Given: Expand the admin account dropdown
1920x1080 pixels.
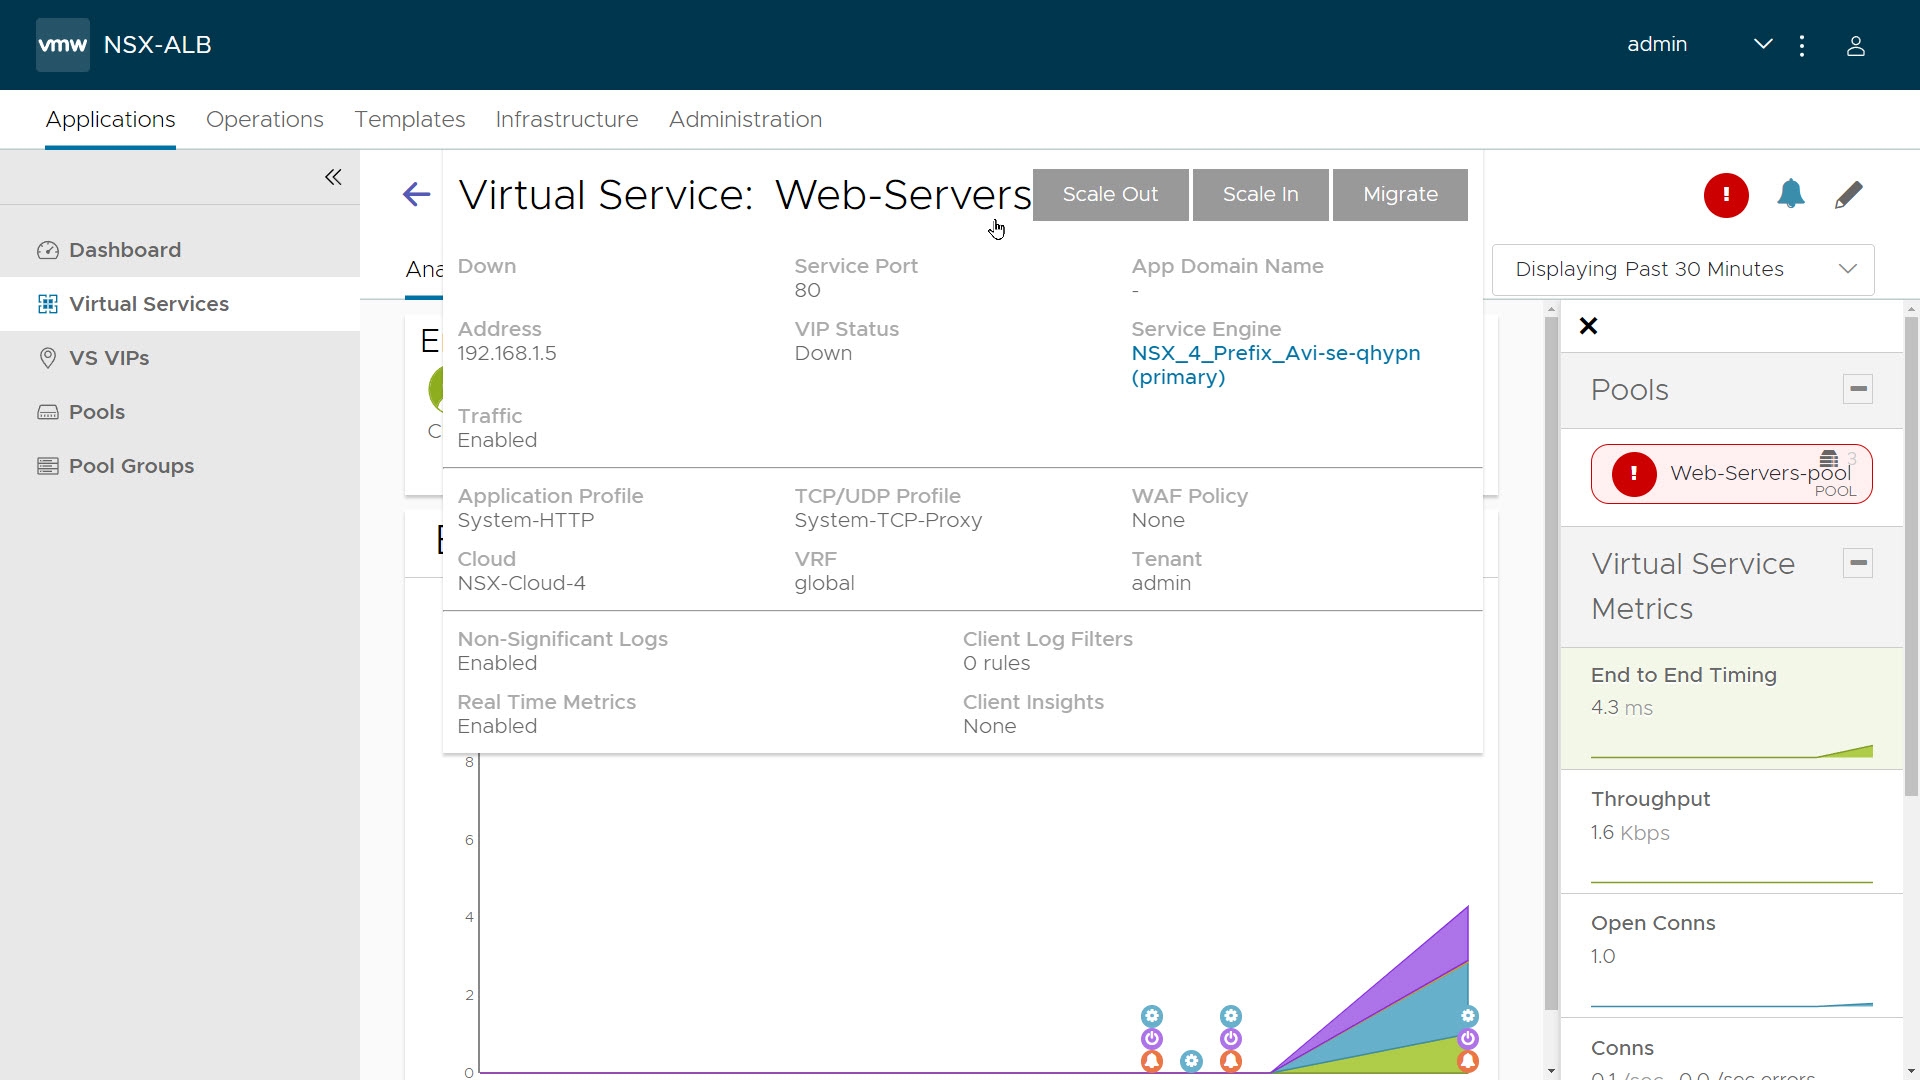Looking at the screenshot, I should (1763, 44).
